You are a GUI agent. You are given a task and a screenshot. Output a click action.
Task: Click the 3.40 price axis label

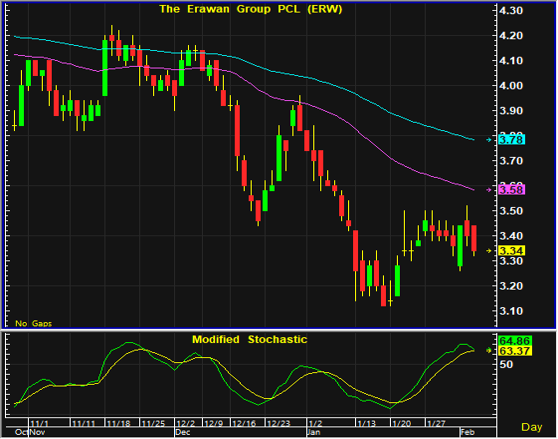pos(511,236)
